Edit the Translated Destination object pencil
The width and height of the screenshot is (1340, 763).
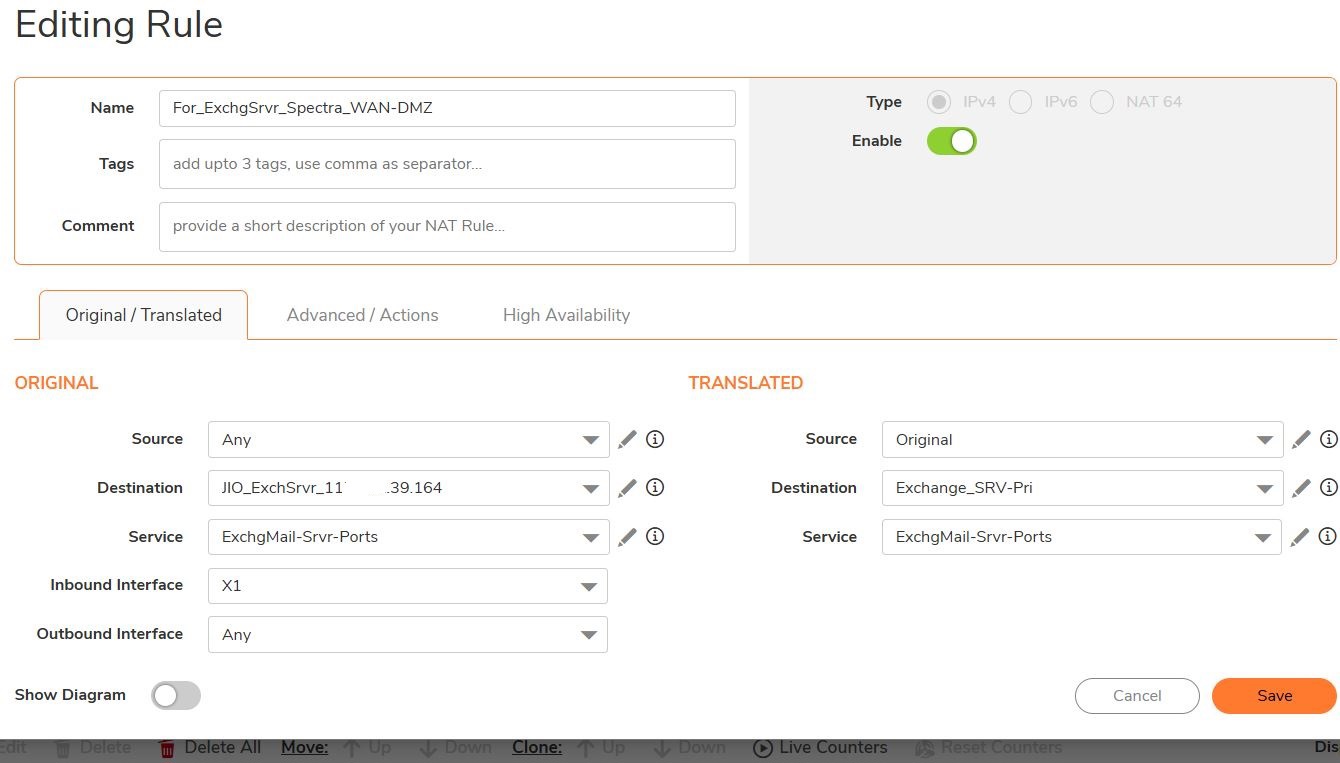coord(1301,488)
